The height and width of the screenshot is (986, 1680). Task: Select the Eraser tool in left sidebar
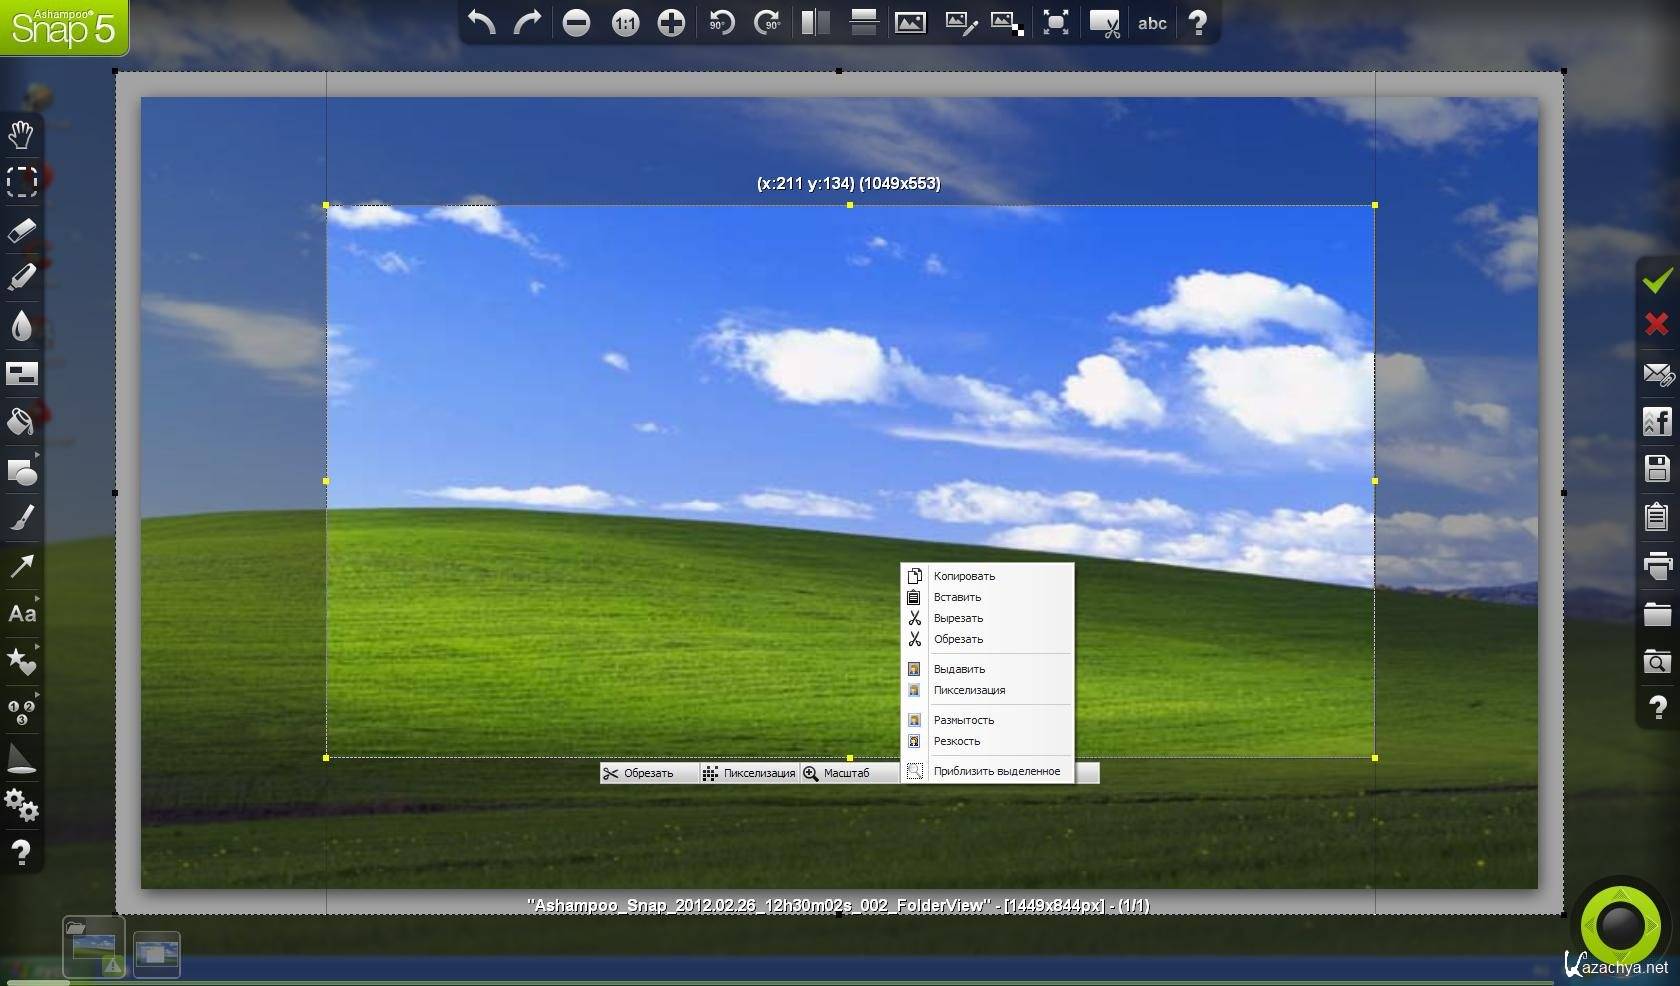click(21, 230)
